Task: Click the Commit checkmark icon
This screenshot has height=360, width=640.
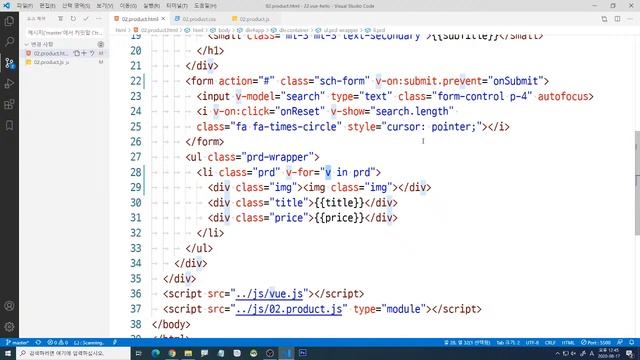Action: click(86, 19)
